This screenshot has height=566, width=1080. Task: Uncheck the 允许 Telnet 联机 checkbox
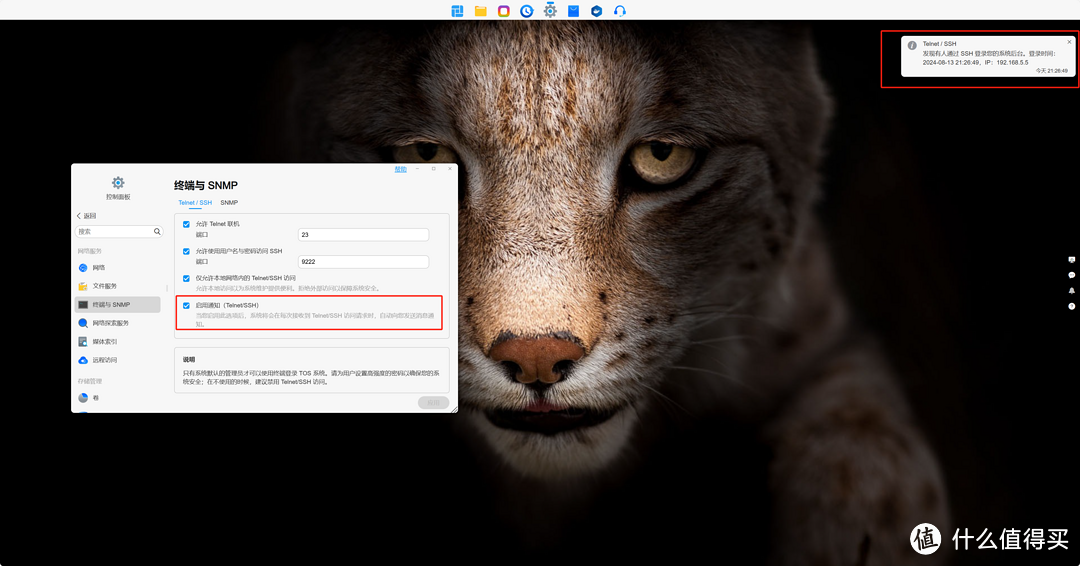tap(186, 224)
